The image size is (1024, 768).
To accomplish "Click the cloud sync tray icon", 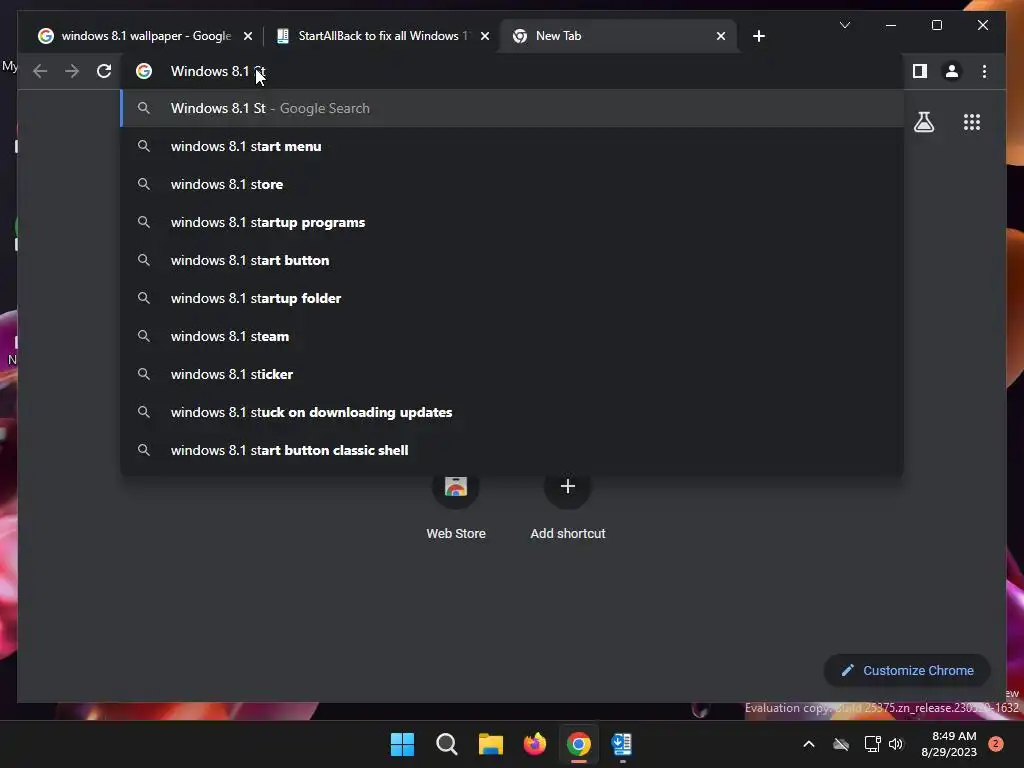I will [841, 744].
